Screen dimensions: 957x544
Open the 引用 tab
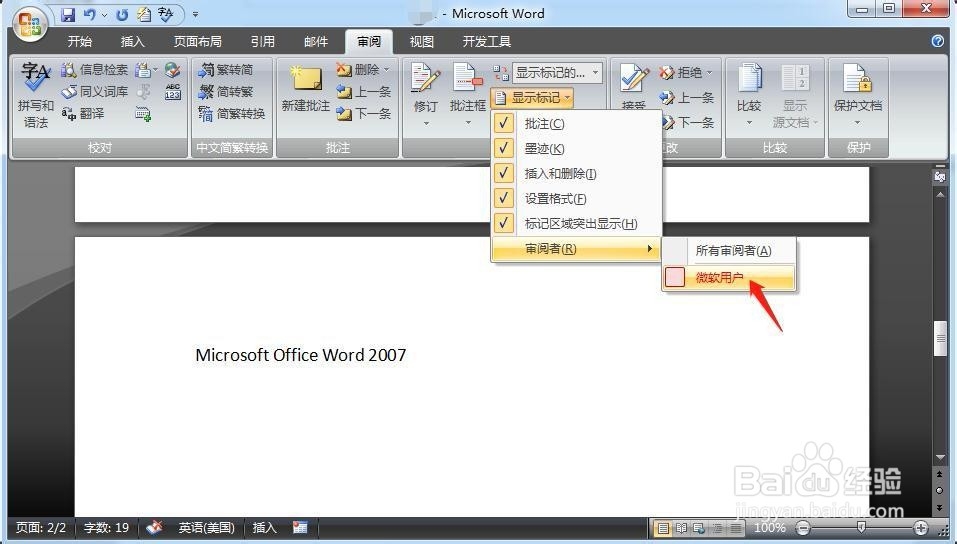click(x=262, y=42)
